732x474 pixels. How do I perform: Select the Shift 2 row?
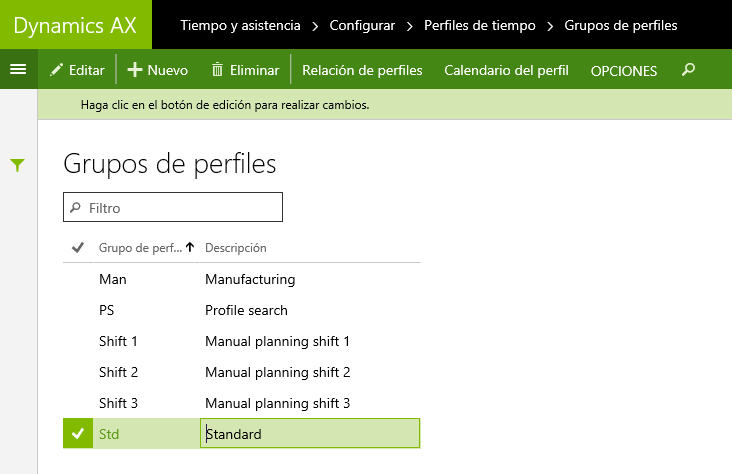click(x=241, y=372)
